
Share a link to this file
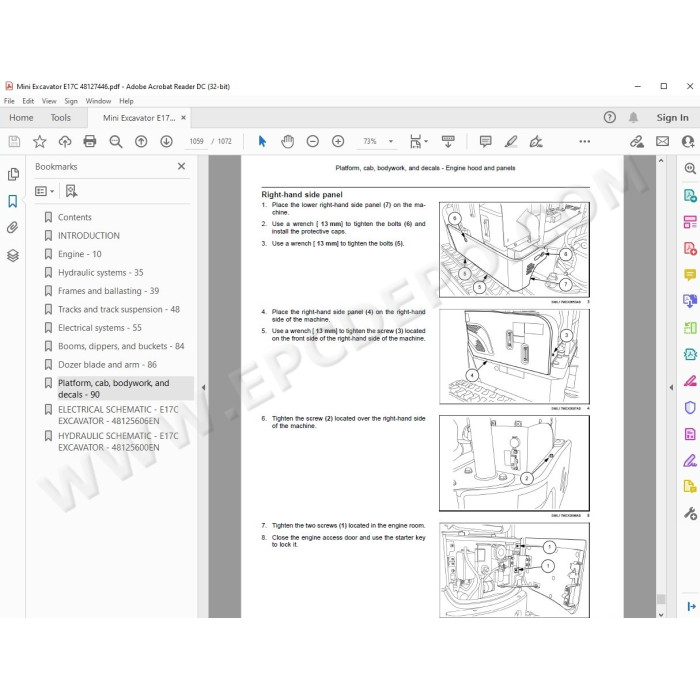[x=637, y=142]
